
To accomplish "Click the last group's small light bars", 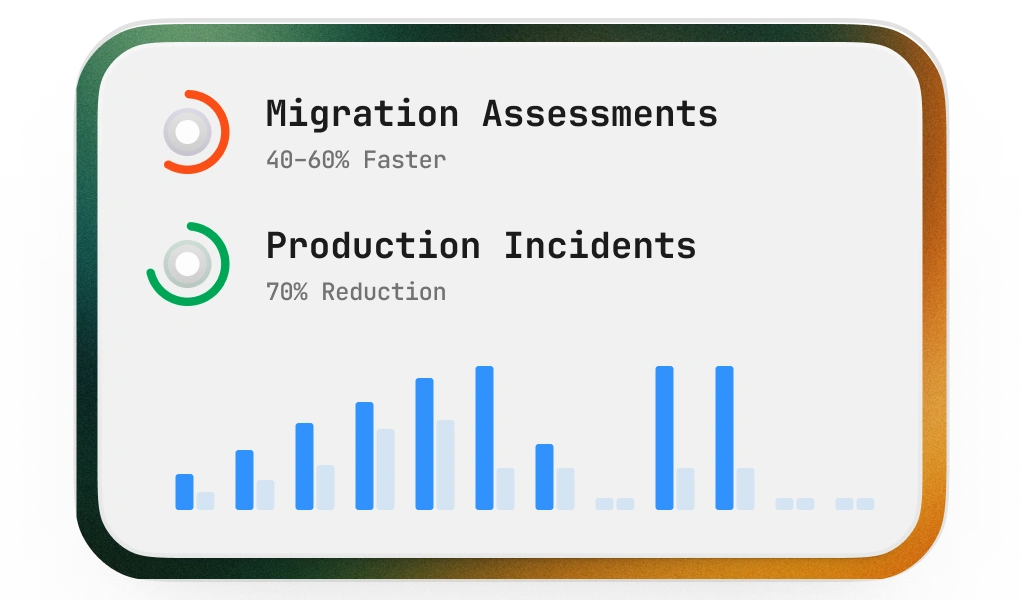I will [x=855, y=504].
